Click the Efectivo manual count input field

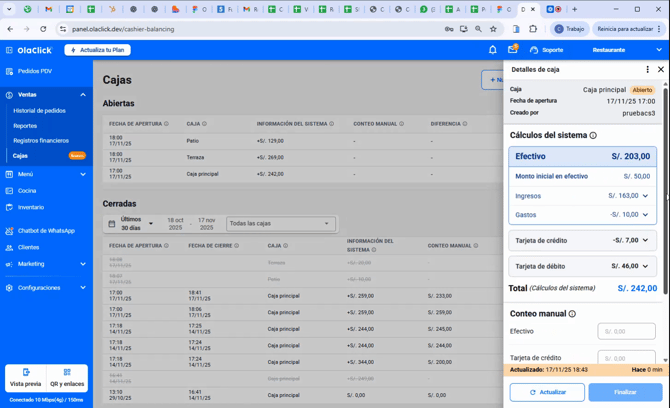[x=626, y=331]
